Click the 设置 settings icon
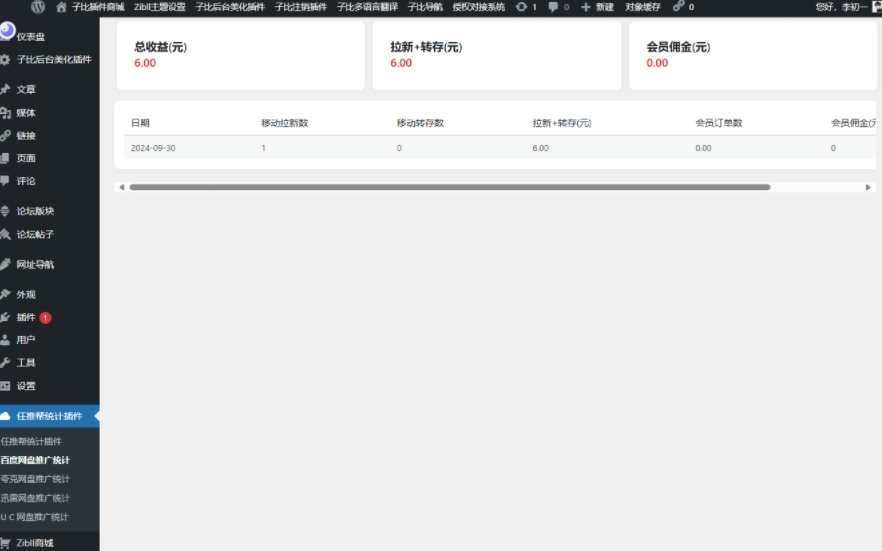882x551 pixels. (5, 386)
